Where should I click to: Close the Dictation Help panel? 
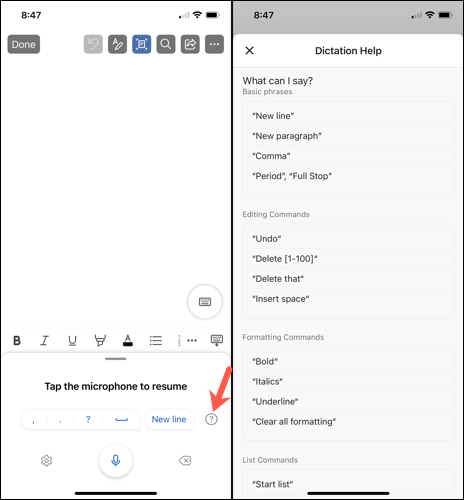click(250, 51)
